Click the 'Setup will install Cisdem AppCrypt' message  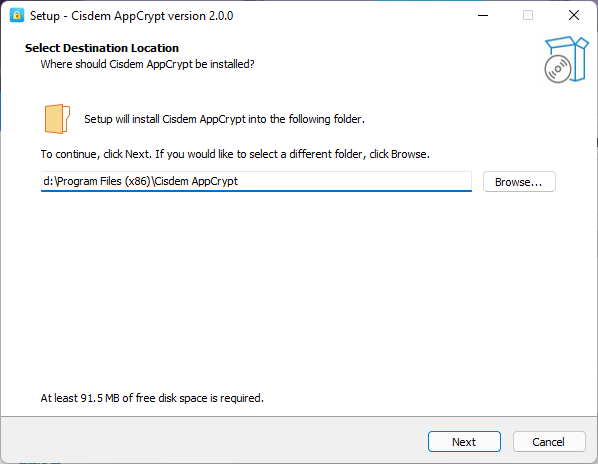click(x=225, y=119)
